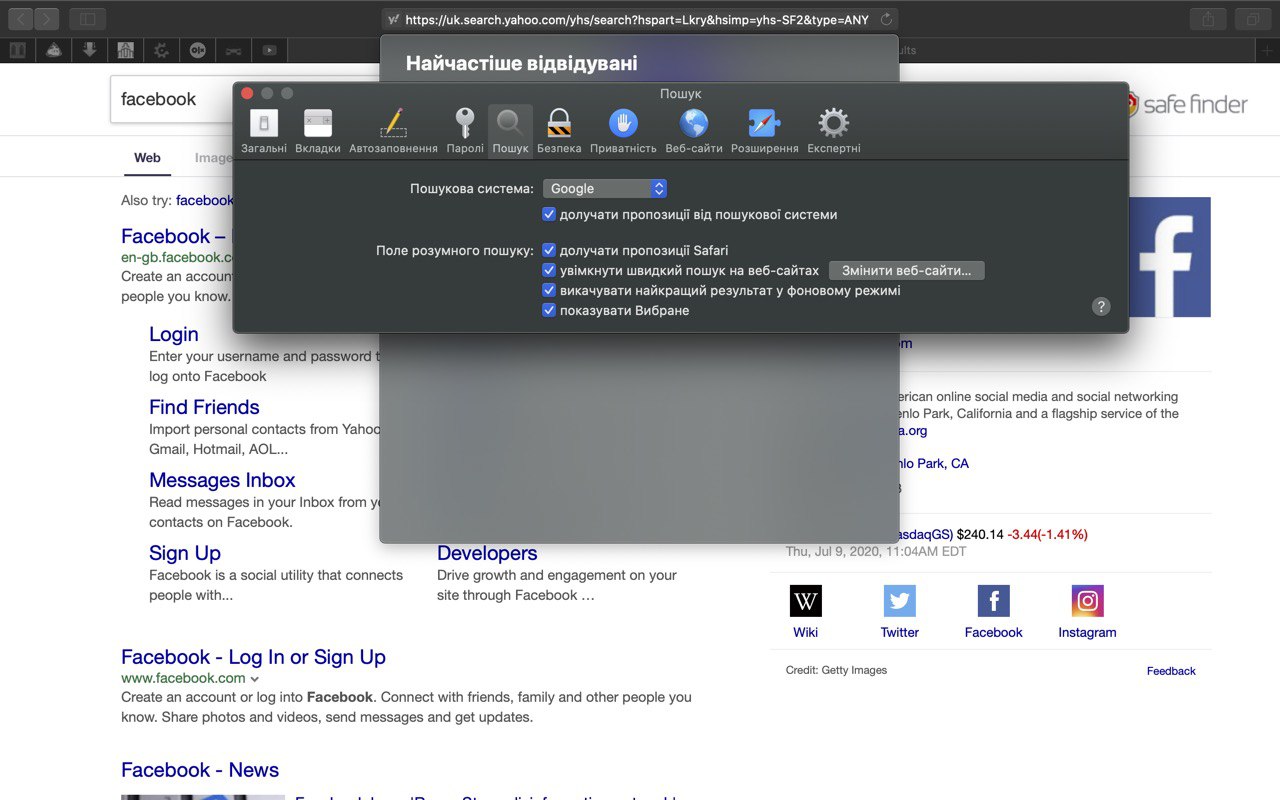Click the large Facebook logo thumbnail

point(1170,257)
